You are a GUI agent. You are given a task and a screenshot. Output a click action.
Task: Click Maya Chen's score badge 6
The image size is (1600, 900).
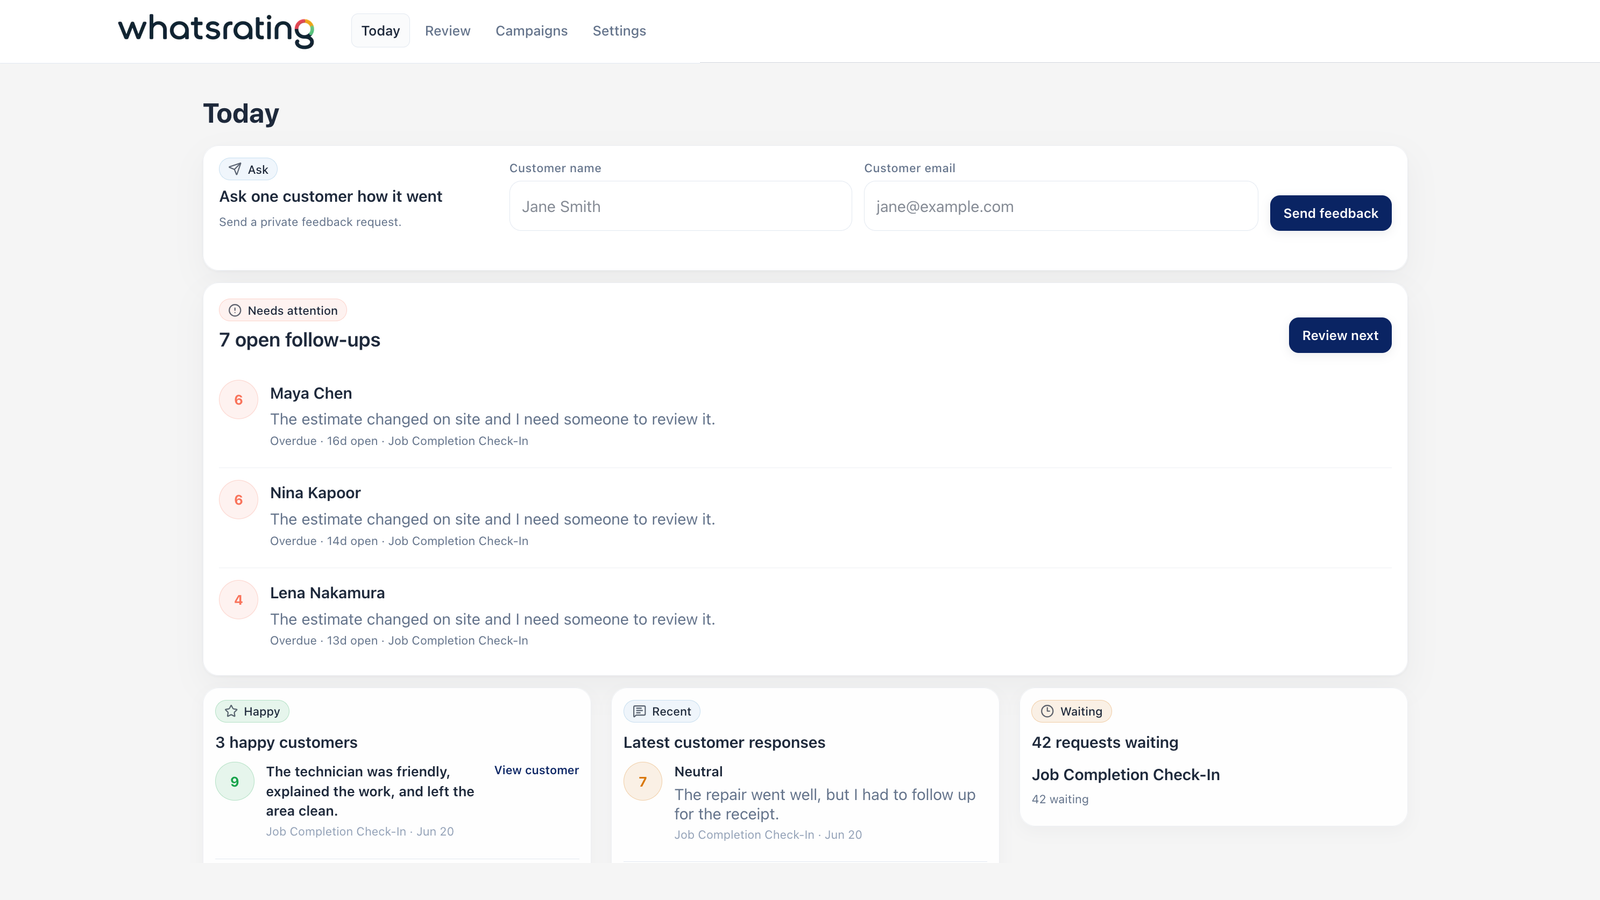pos(238,400)
